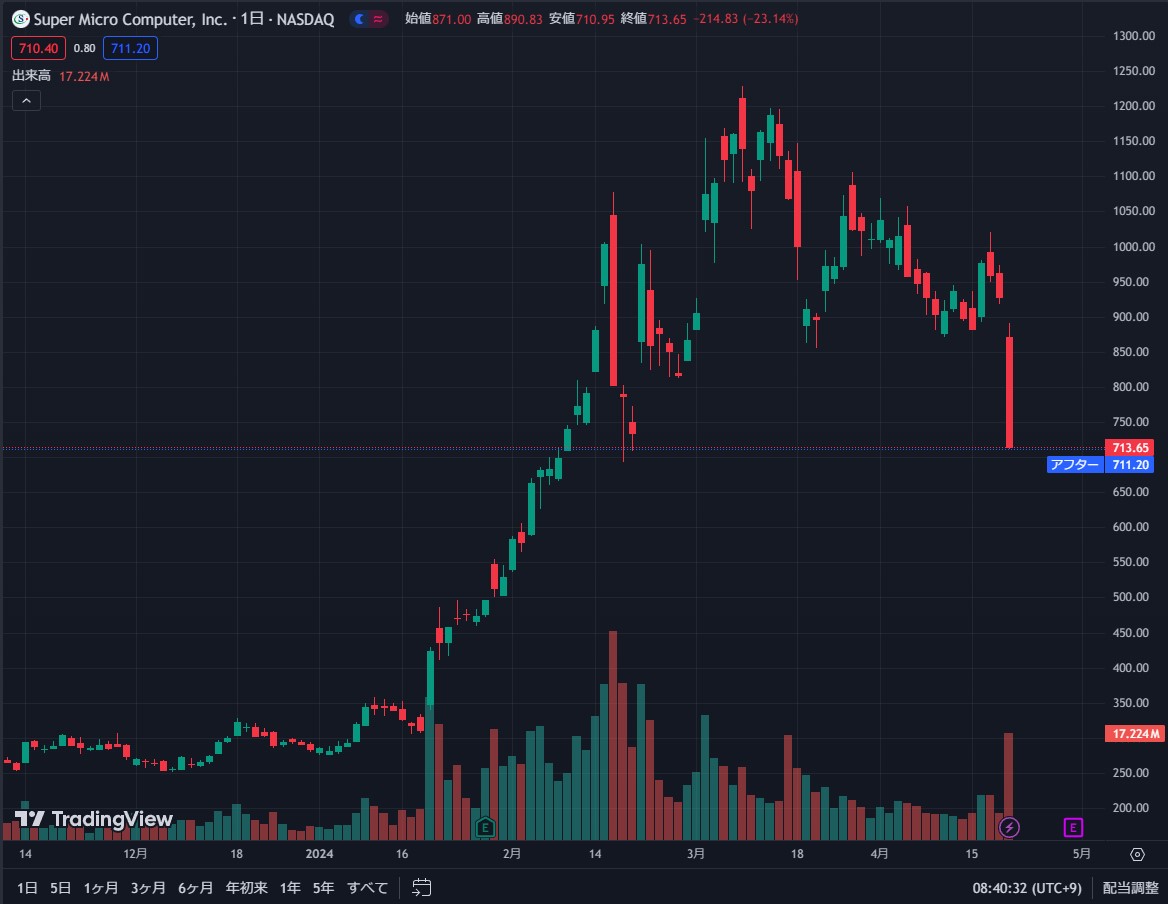Click the red 710.40 bid price button

pos(39,48)
